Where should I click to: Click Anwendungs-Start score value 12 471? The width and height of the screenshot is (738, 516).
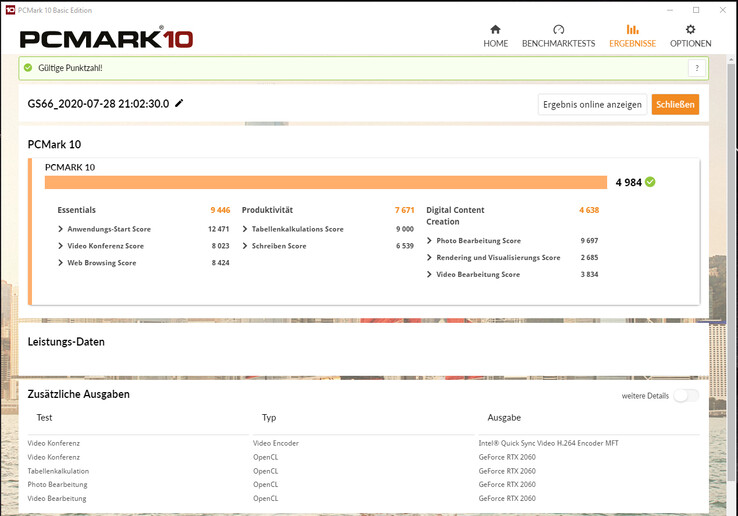click(x=218, y=229)
